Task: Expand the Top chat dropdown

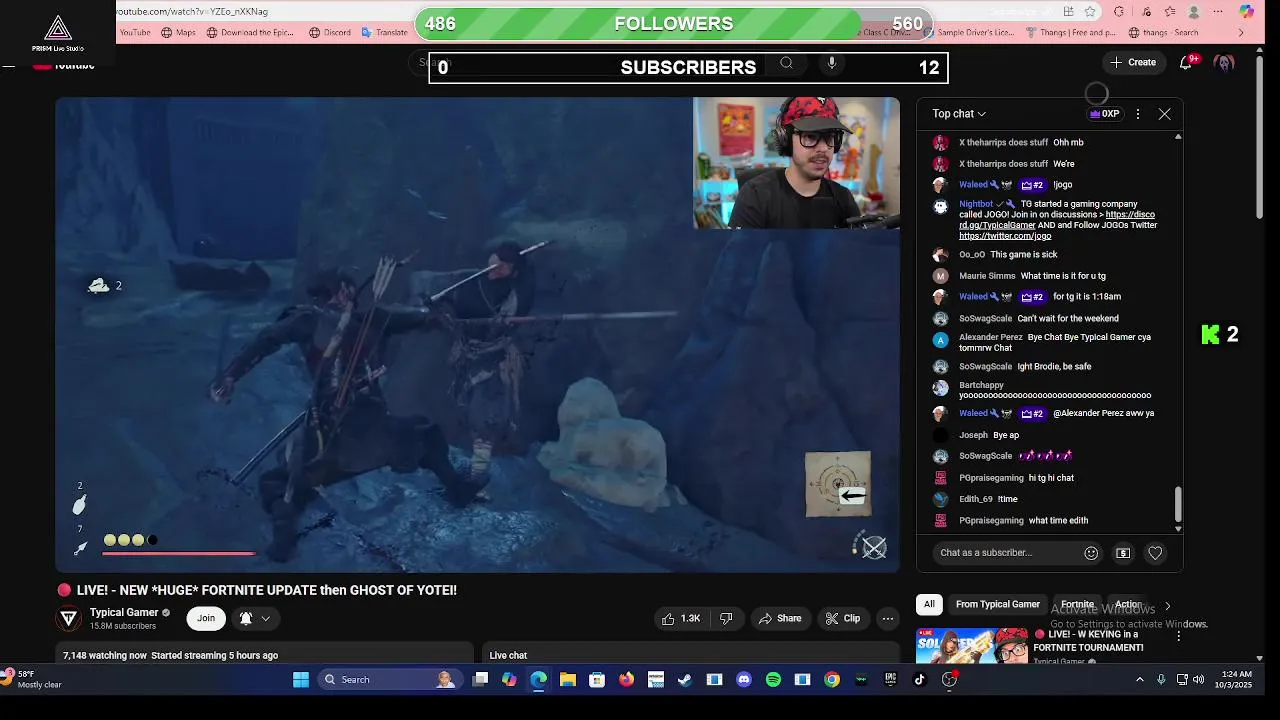Action: 959,114
